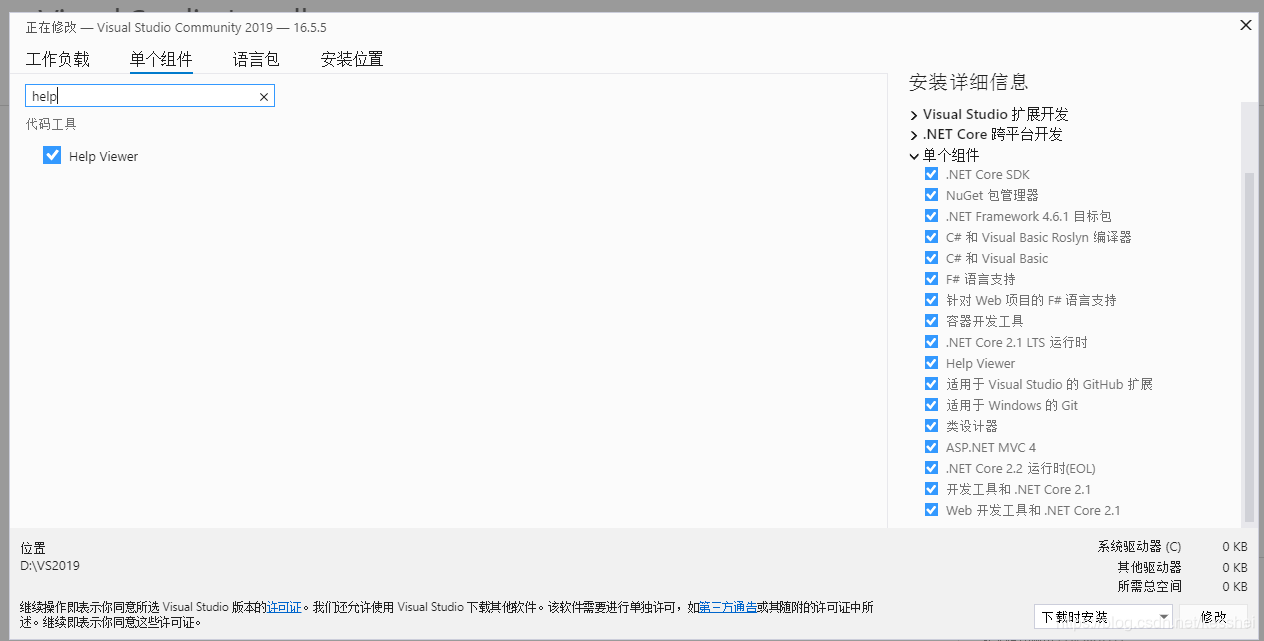This screenshot has height=641, width=1264.
Task: Uncheck Help Viewer in the component list
Action: [52, 156]
